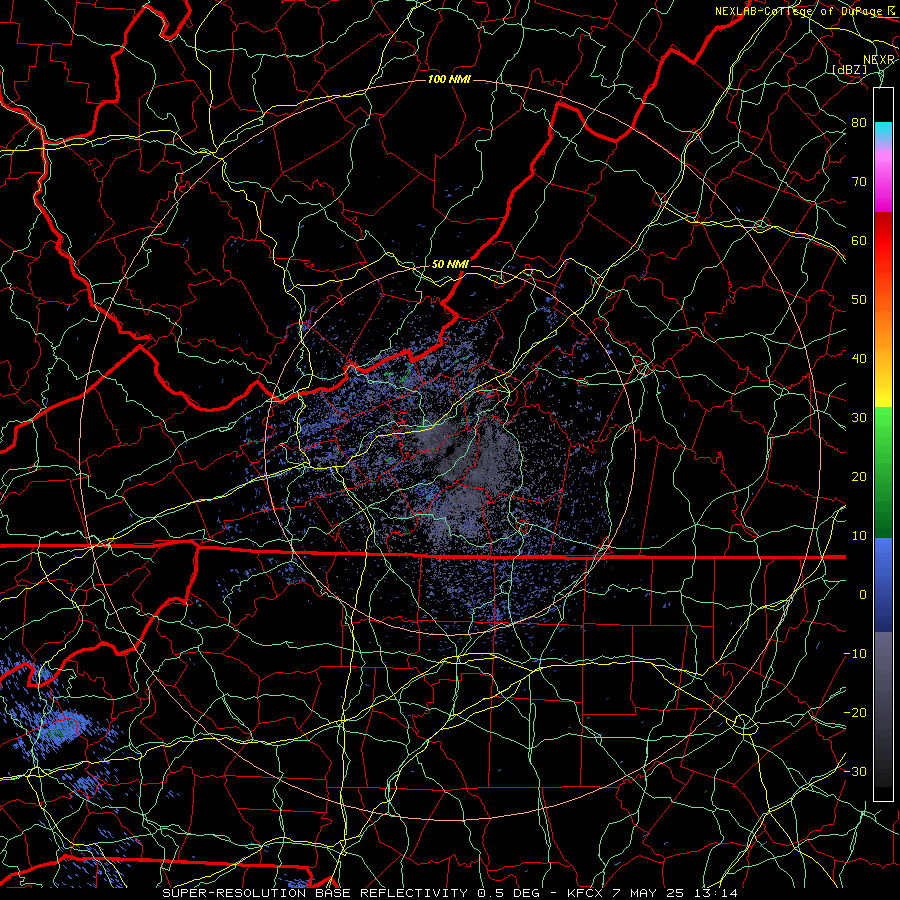This screenshot has width=900, height=900.
Task: Click the 20 value on the dBZ scale
Action: (x=859, y=477)
